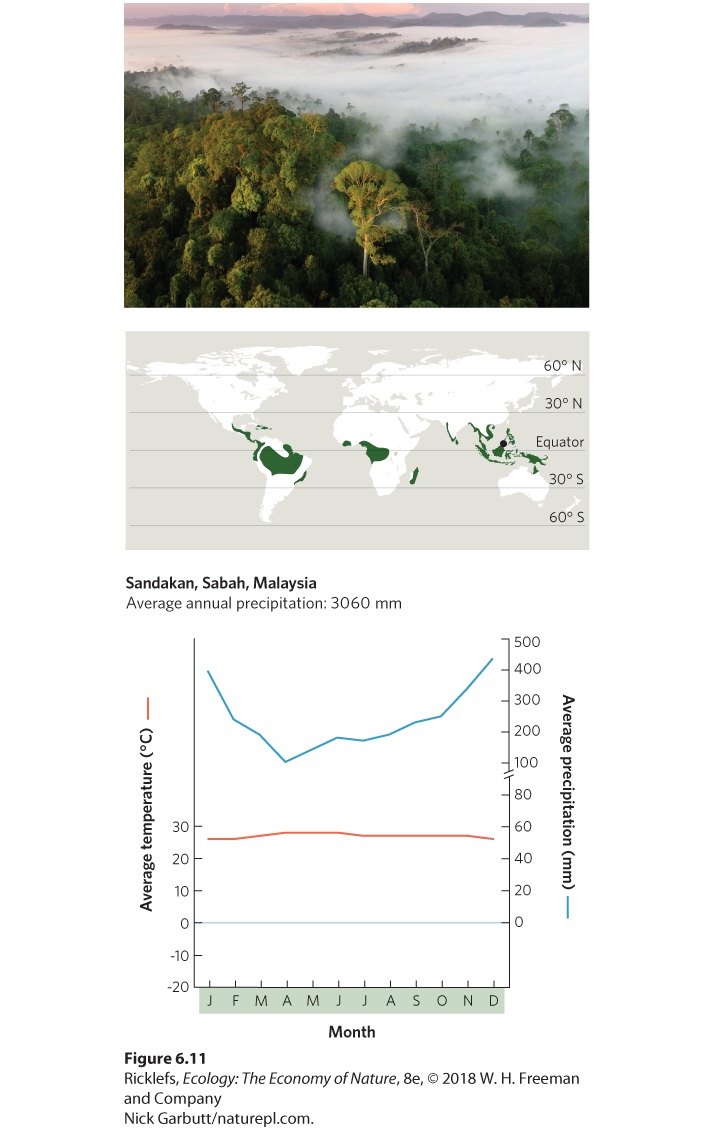Screen dimensions: 714x1130
Task: Click the black Sandakan location dot on map
Action: [x=503, y=444]
